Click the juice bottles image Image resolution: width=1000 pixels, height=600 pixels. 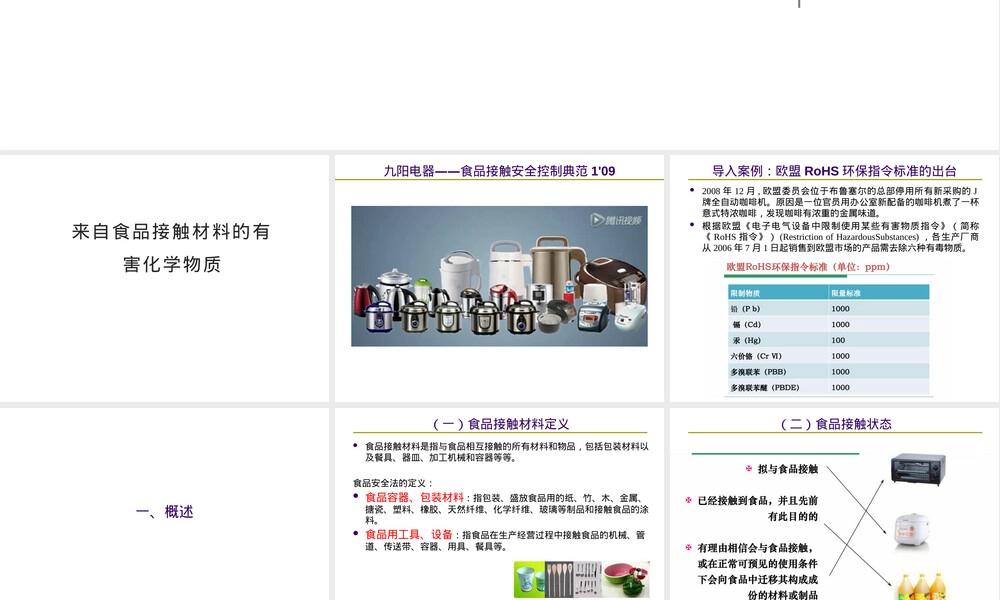click(921, 587)
